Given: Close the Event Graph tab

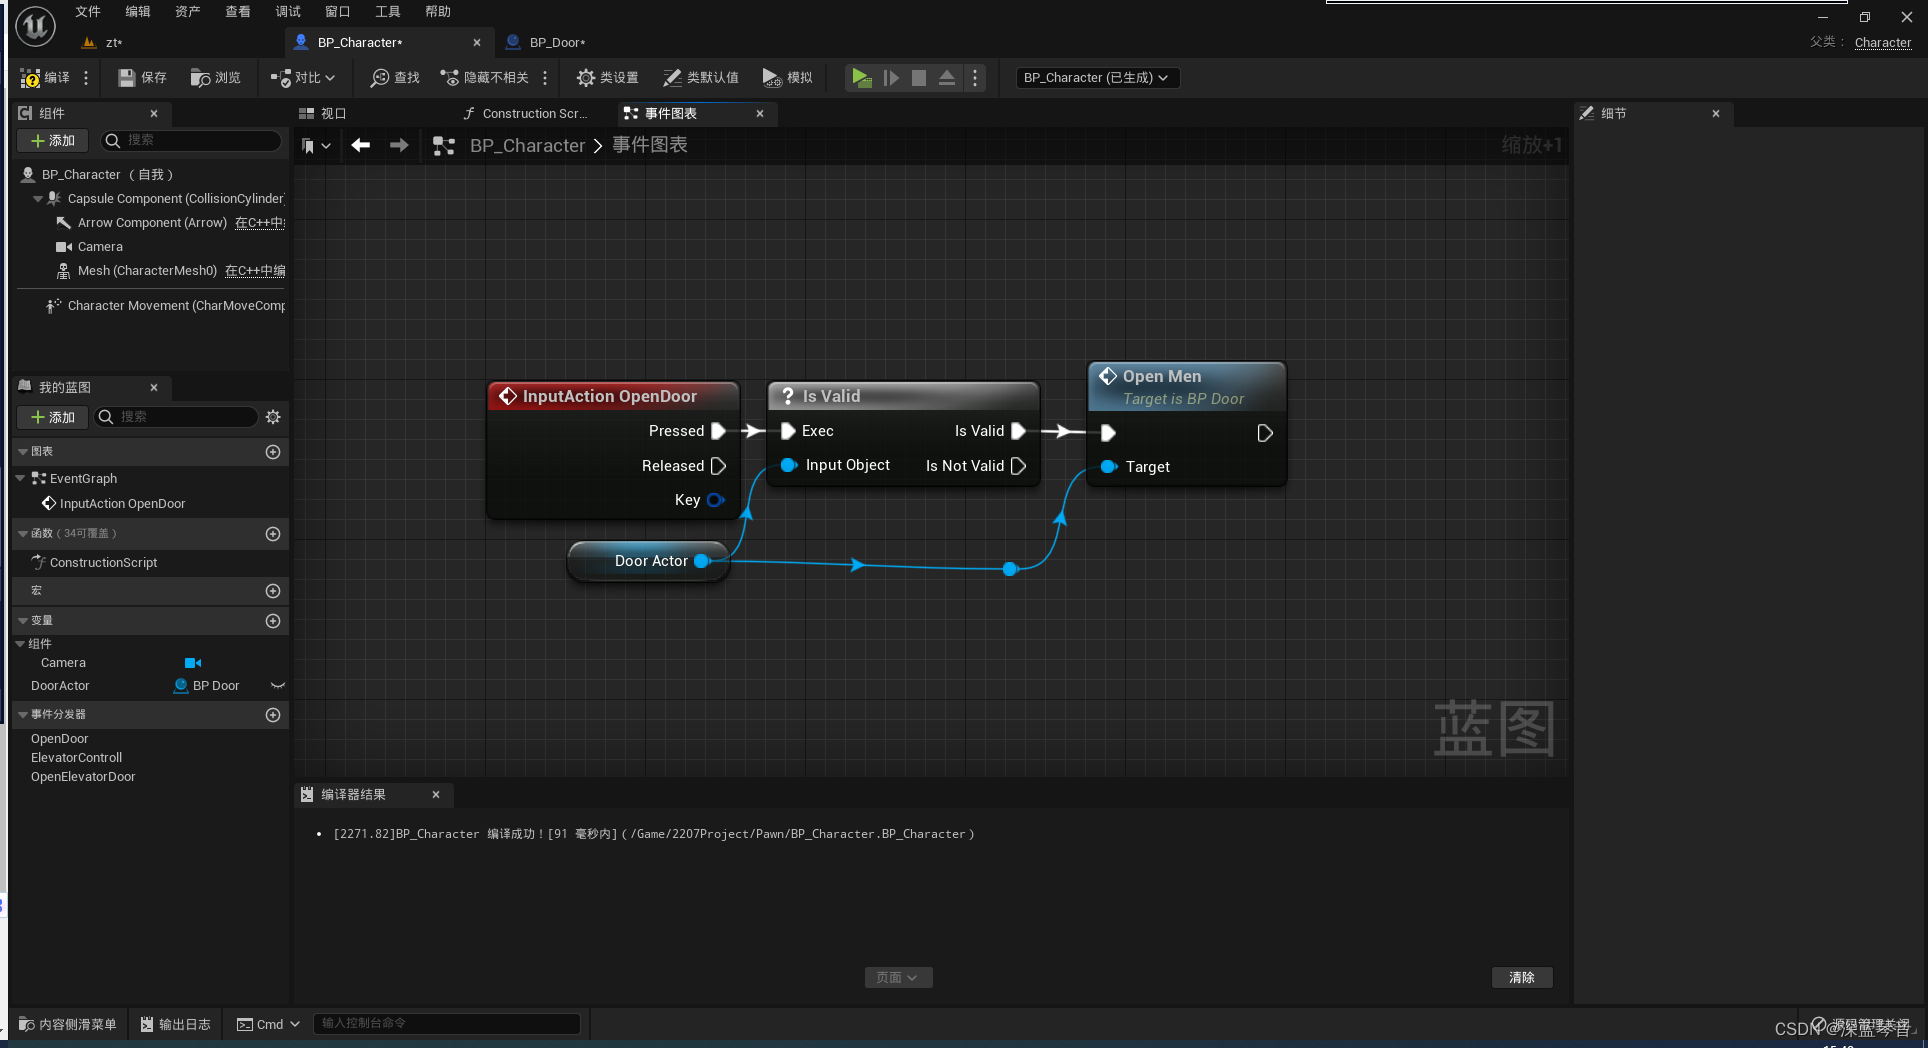Looking at the screenshot, I should coord(760,113).
